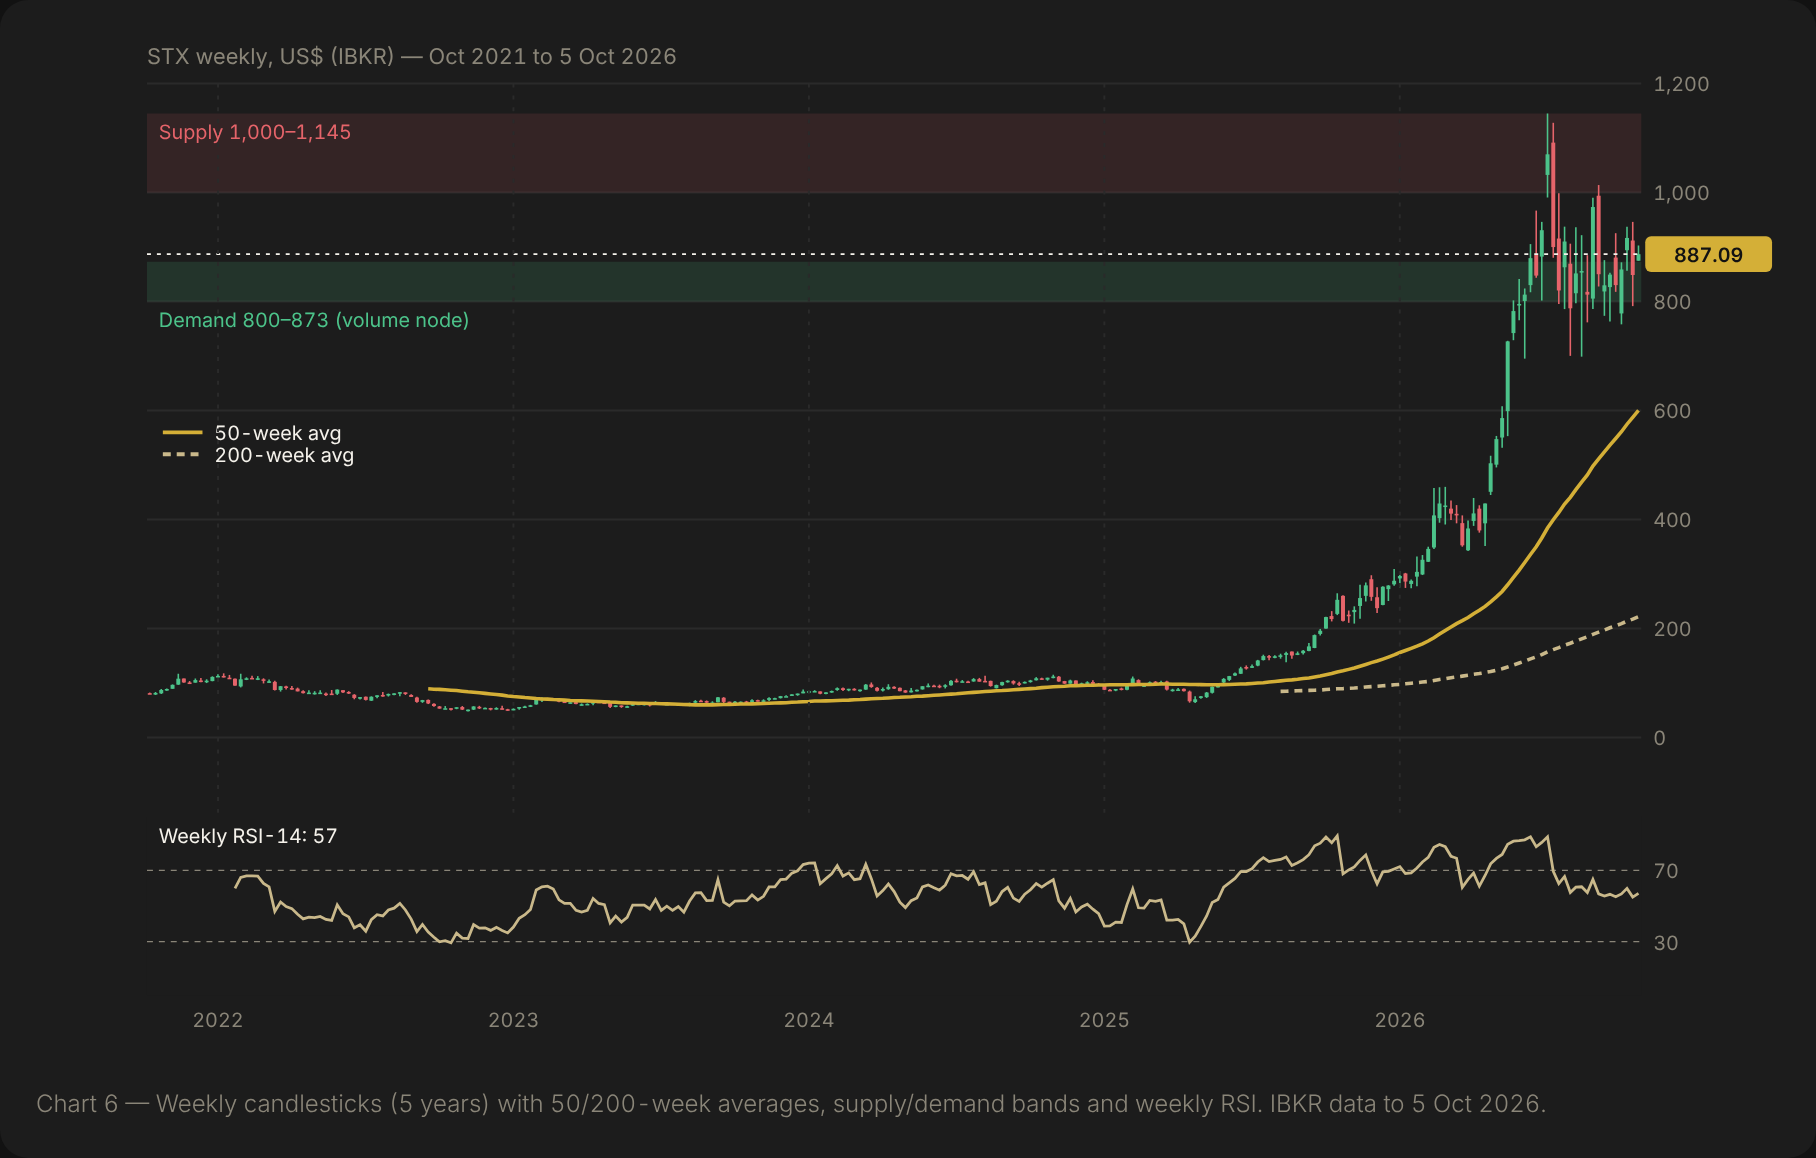Click the 2025 year label on time axis
This screenshot has width=1816, height=1158.
click(1104, 1020)
